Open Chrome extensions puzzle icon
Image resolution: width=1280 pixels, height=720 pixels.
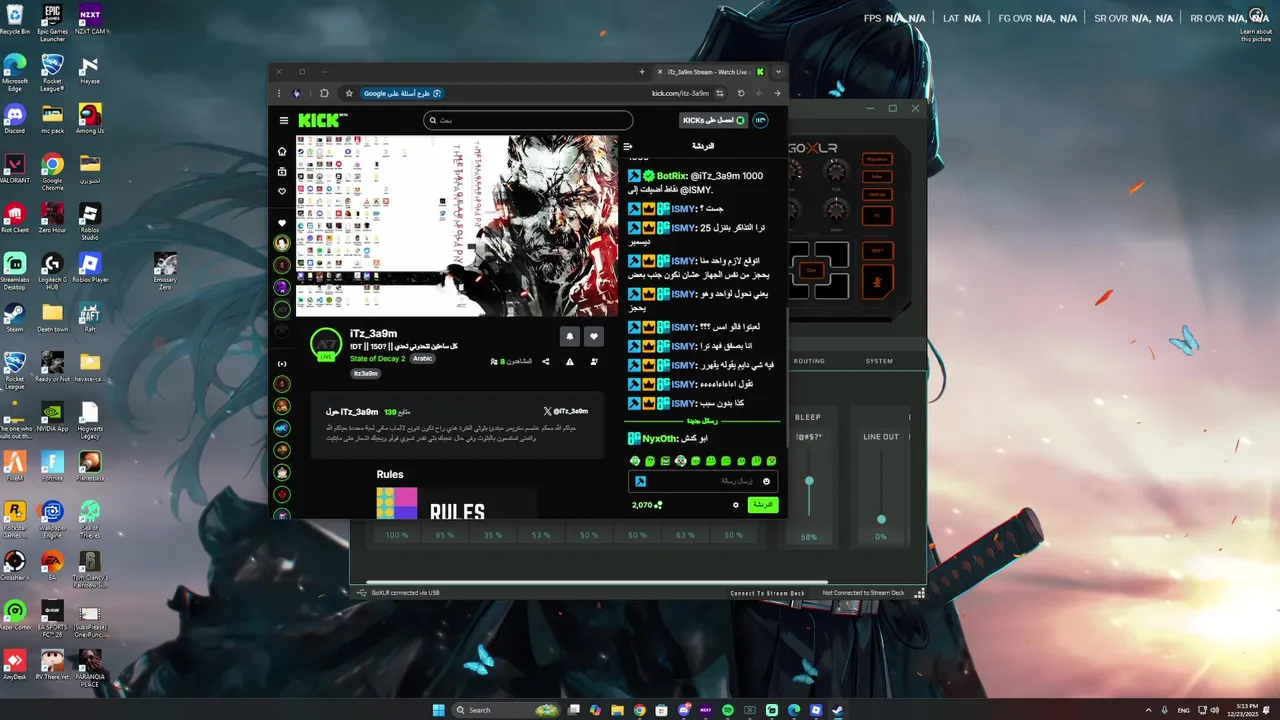(324, 93)
